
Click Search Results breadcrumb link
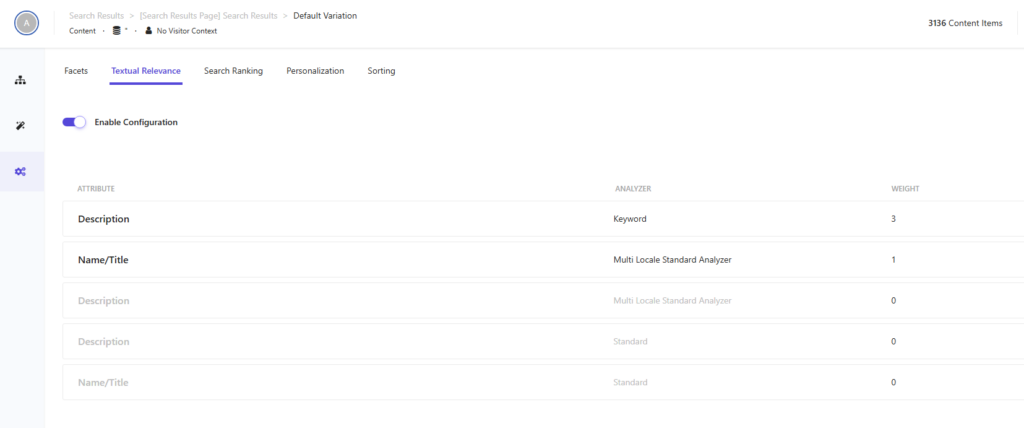(x=96, y=16)
